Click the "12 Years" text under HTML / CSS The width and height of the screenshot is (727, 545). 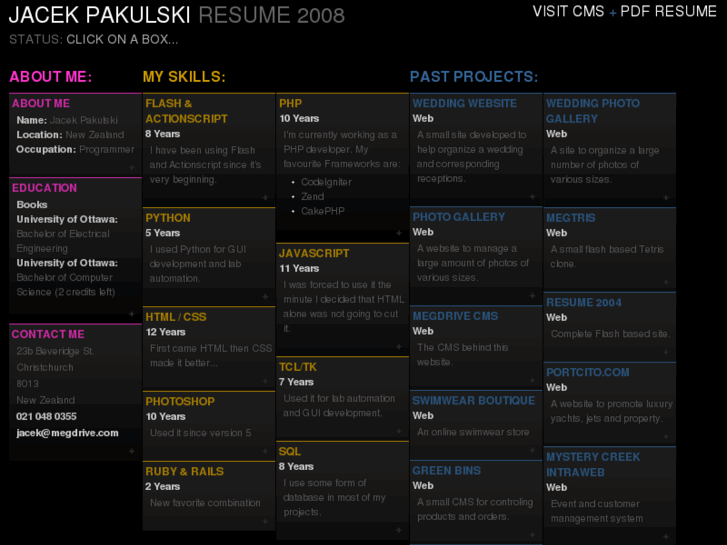point(166,332)
